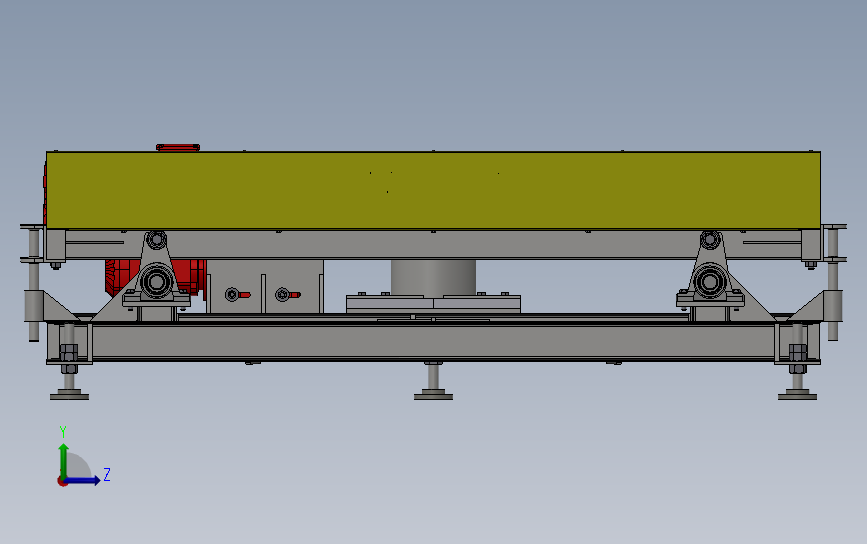Select the red cap on top of the cover
867x544 pixels.
(178, 148)
